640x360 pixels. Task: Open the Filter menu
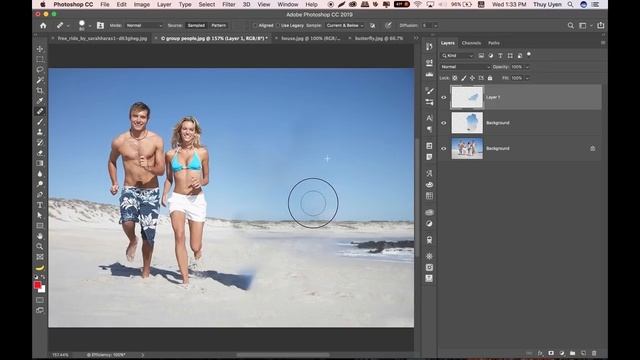229,4
